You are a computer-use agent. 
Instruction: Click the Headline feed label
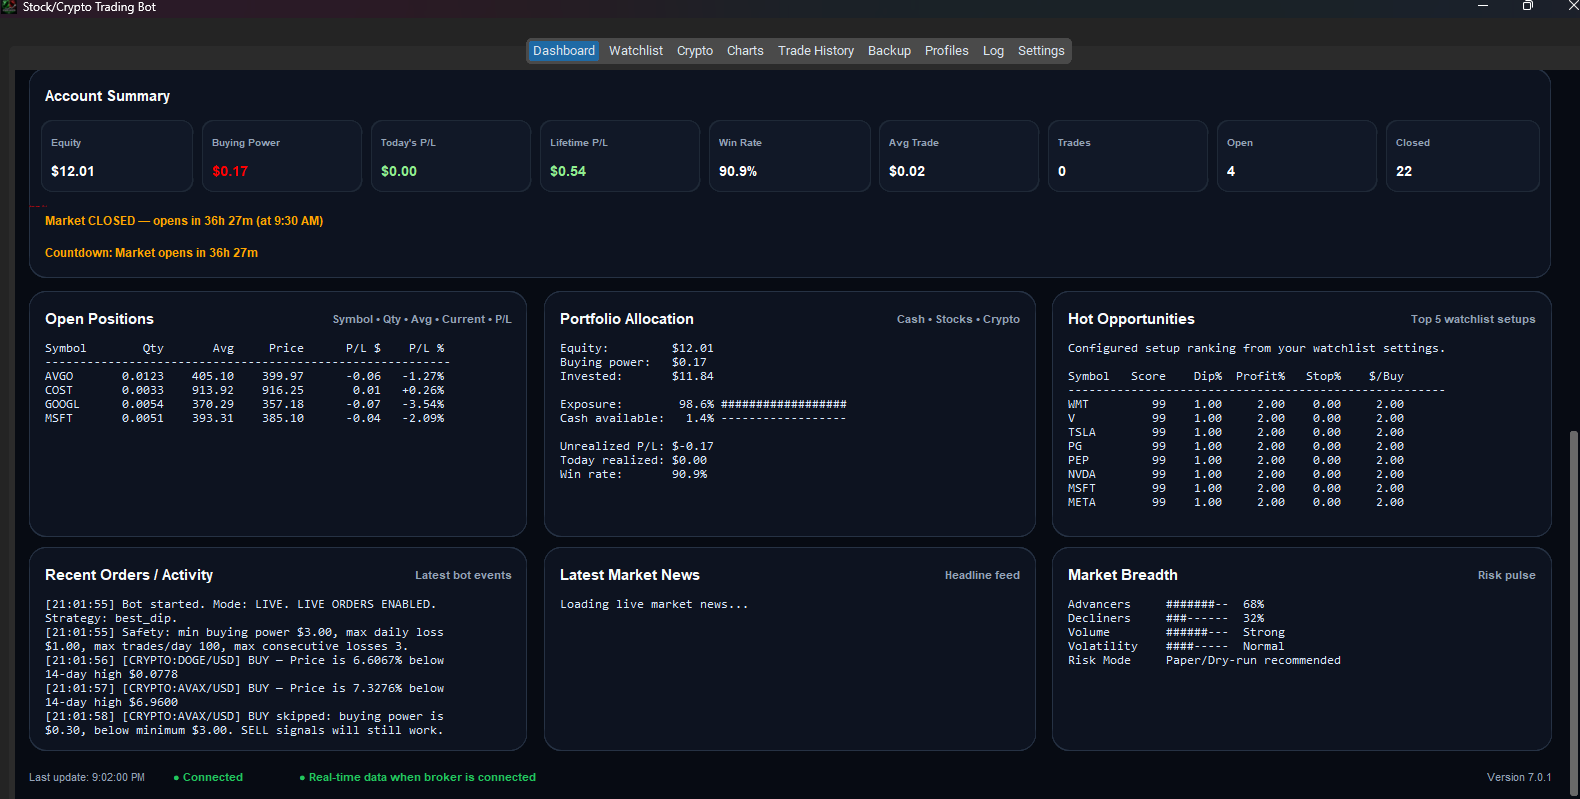[x=982, y=575]
